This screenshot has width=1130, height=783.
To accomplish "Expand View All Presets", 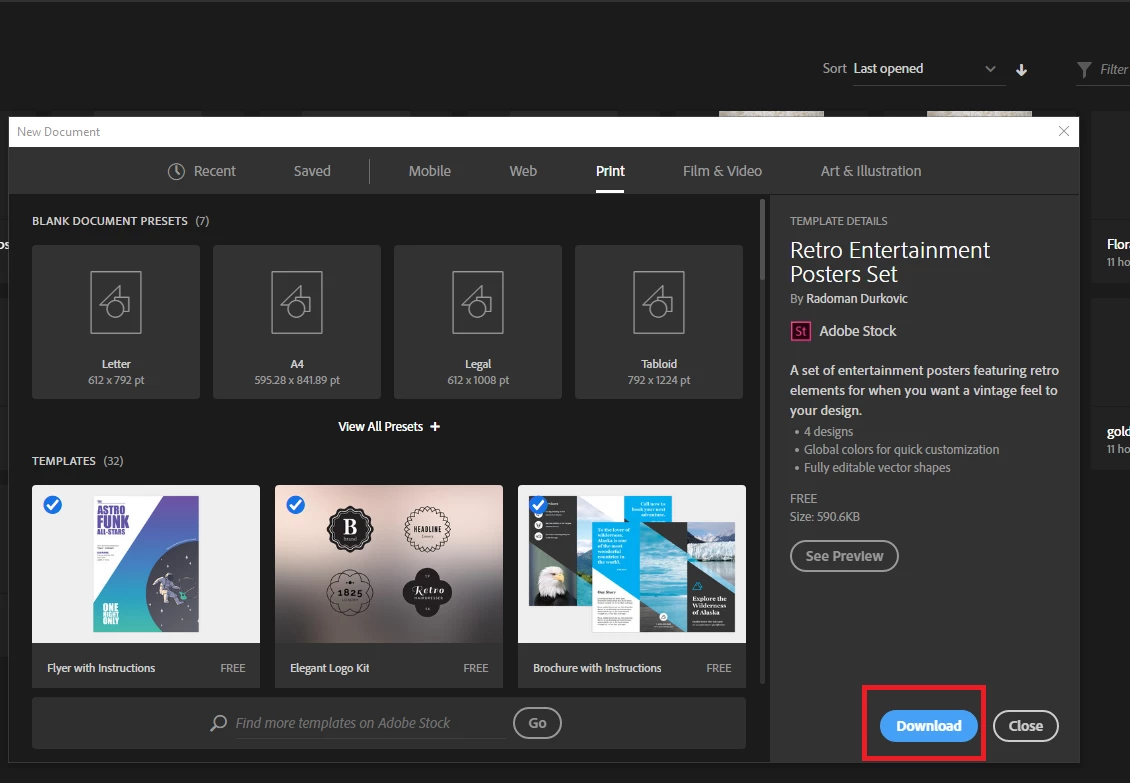I will (x=389, y=427).
